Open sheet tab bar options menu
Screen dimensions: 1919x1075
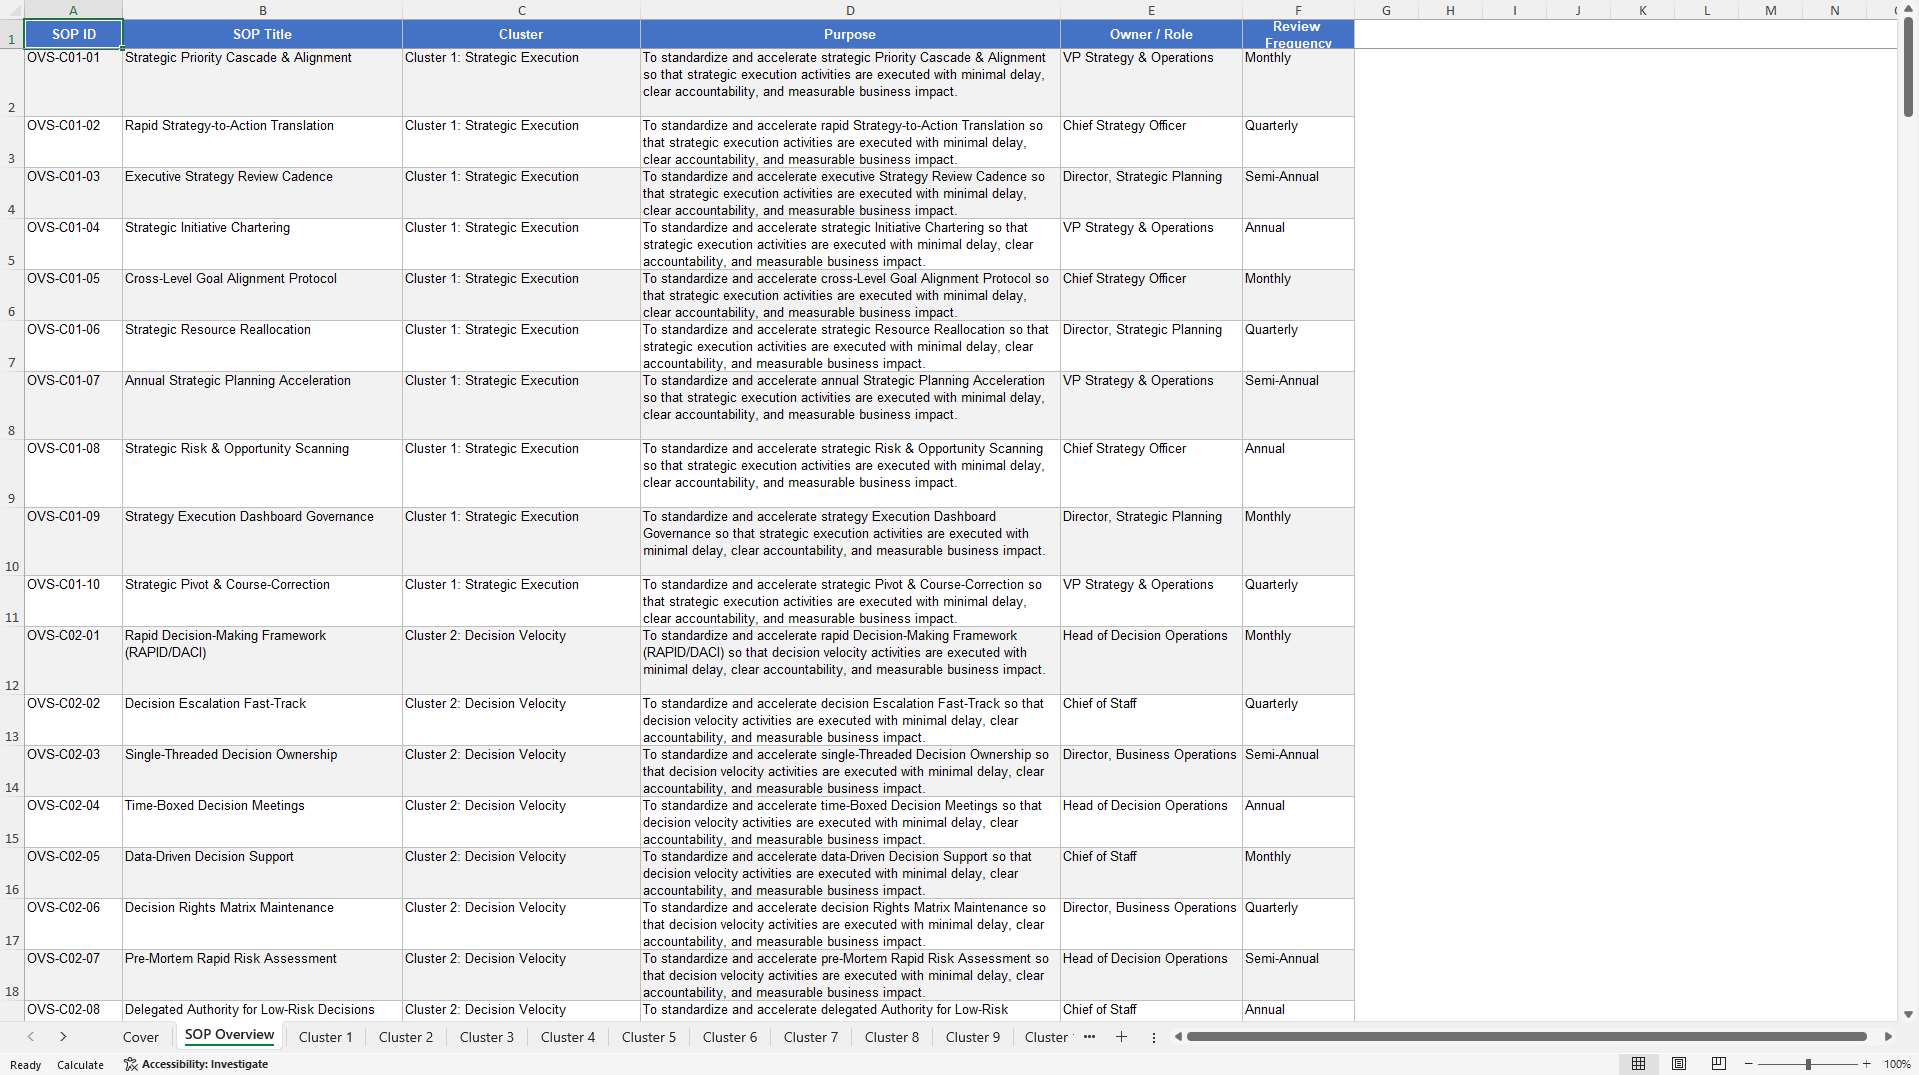pos(1153,1037)
